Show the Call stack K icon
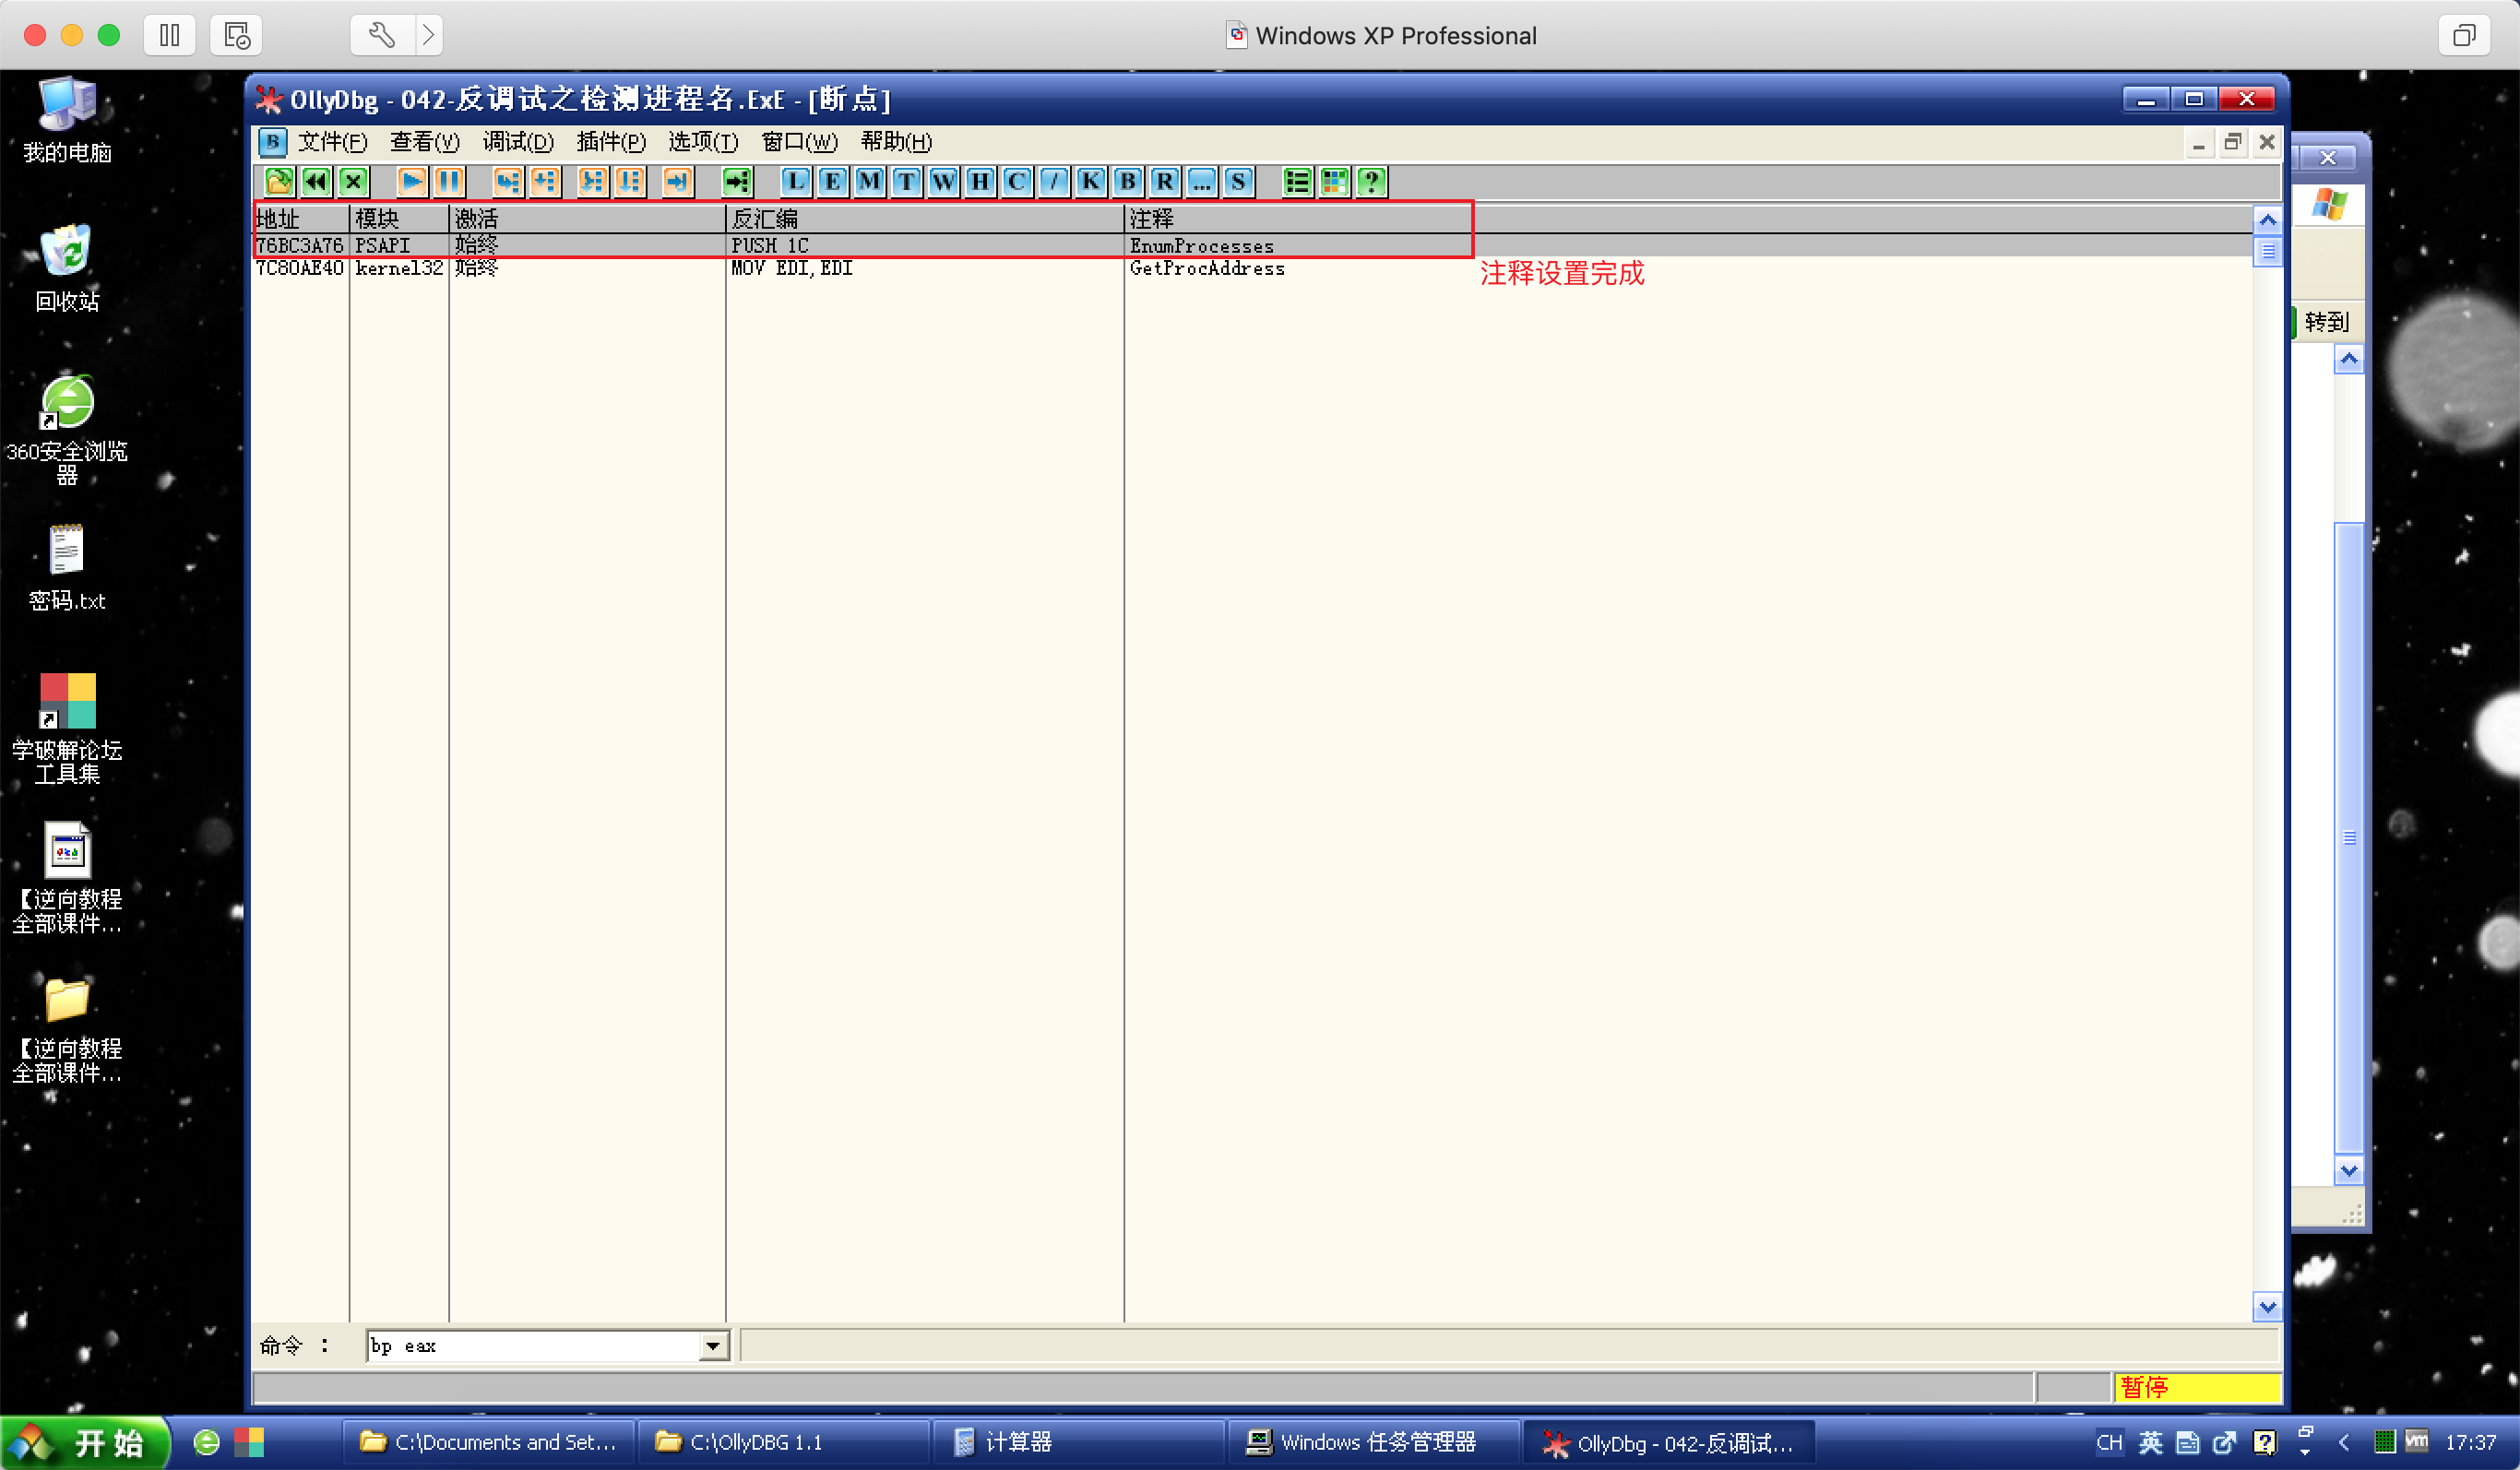The height and width of the screenshot is (1470, 2520). pos(1090,181)
